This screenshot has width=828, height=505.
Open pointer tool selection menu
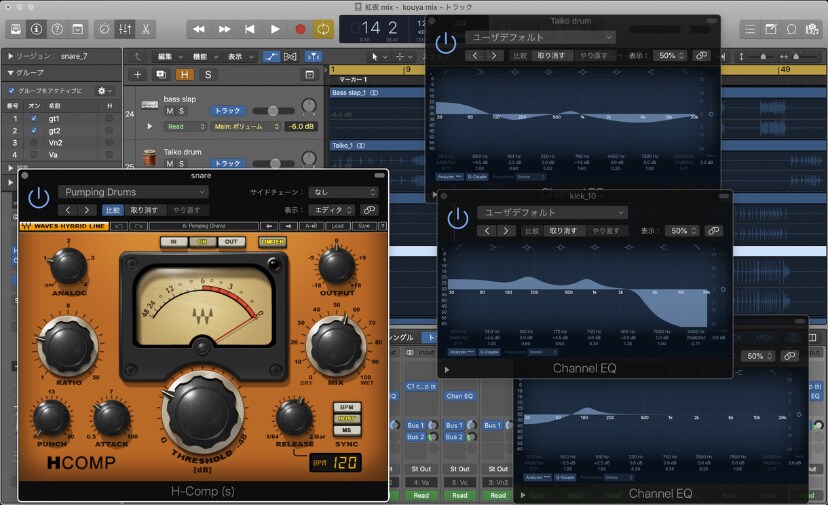[379, 57]
